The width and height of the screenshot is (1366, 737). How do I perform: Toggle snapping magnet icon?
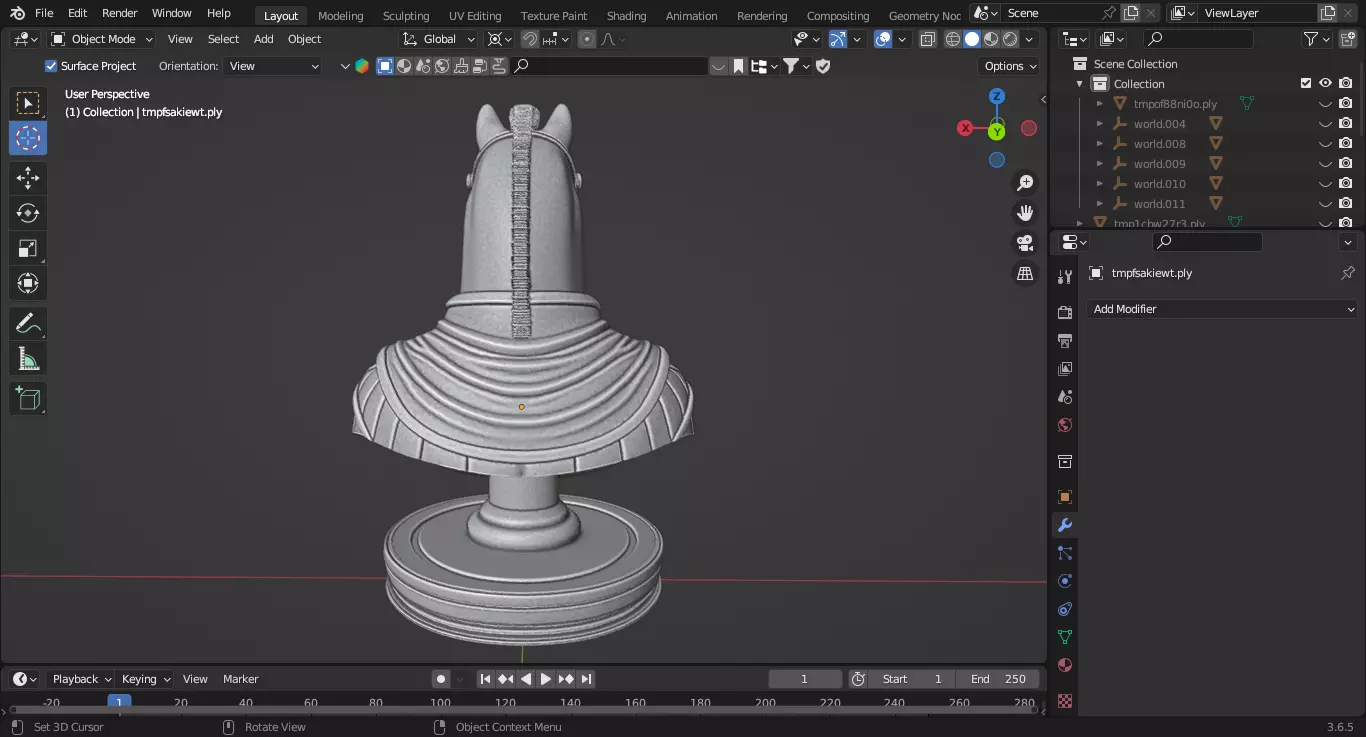point(529,39)
